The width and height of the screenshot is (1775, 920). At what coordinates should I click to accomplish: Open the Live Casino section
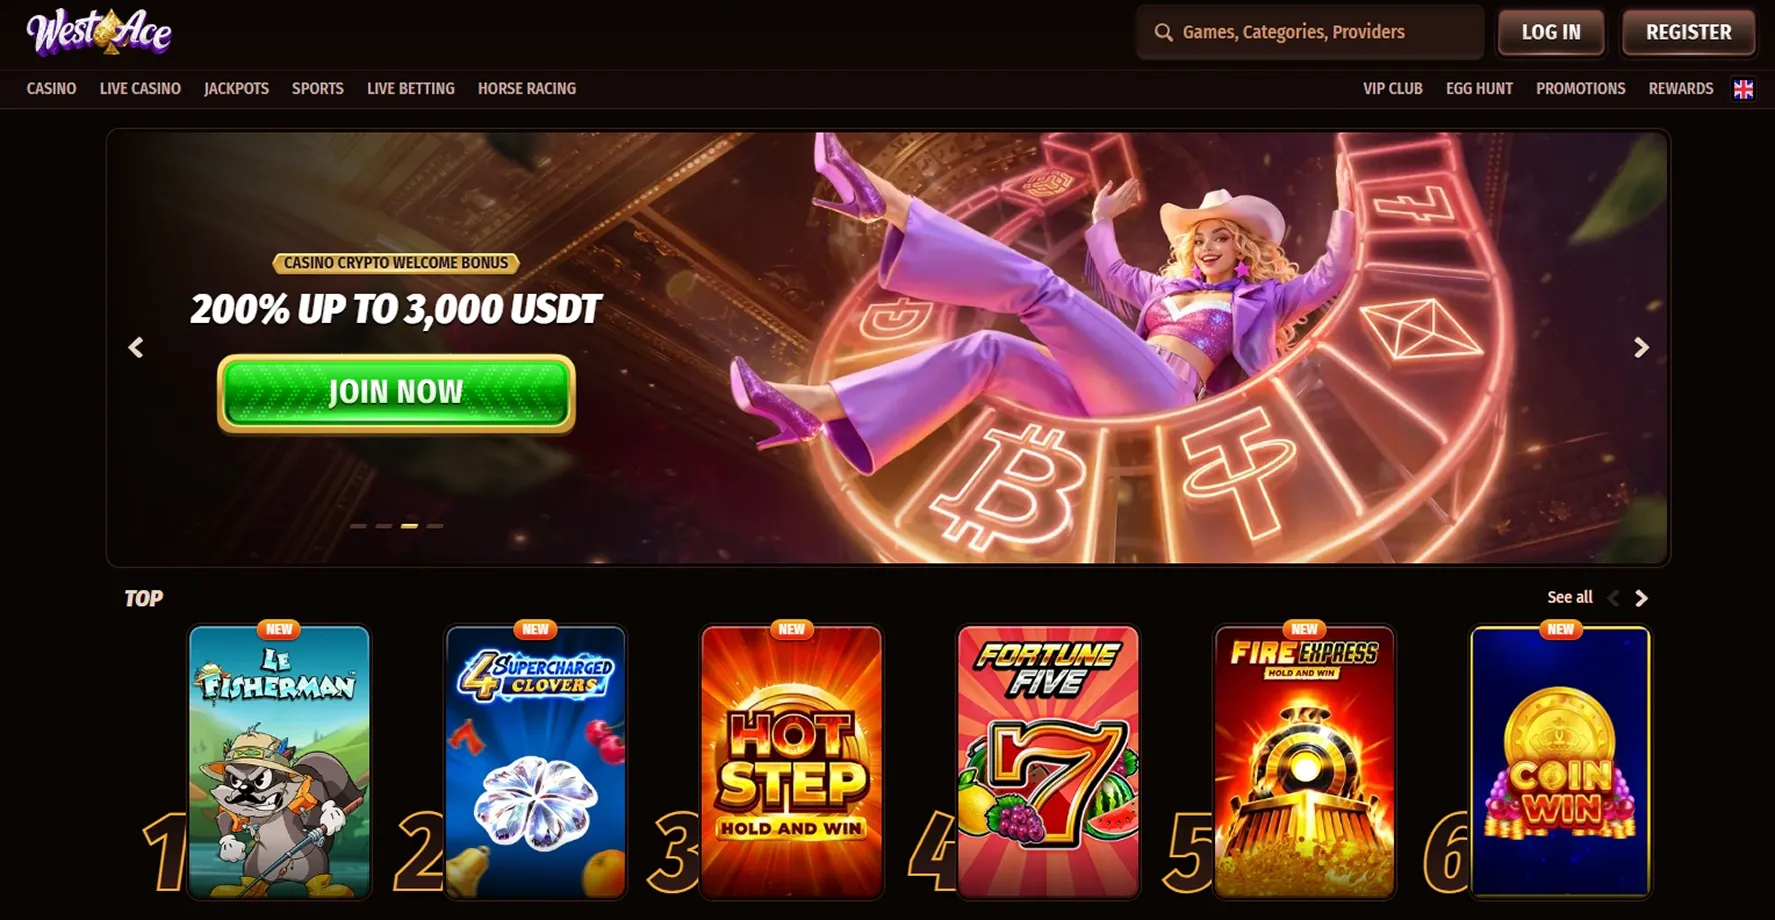click(140, 88)
